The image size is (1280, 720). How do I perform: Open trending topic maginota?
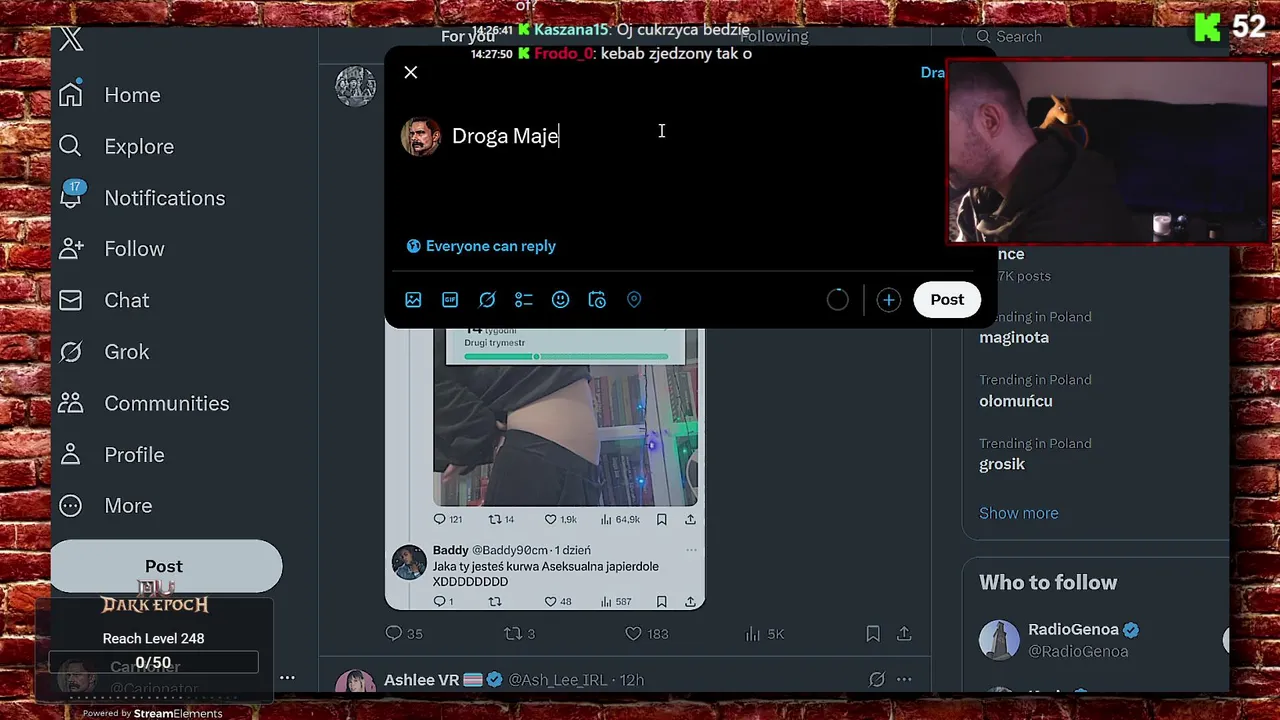1014,337
